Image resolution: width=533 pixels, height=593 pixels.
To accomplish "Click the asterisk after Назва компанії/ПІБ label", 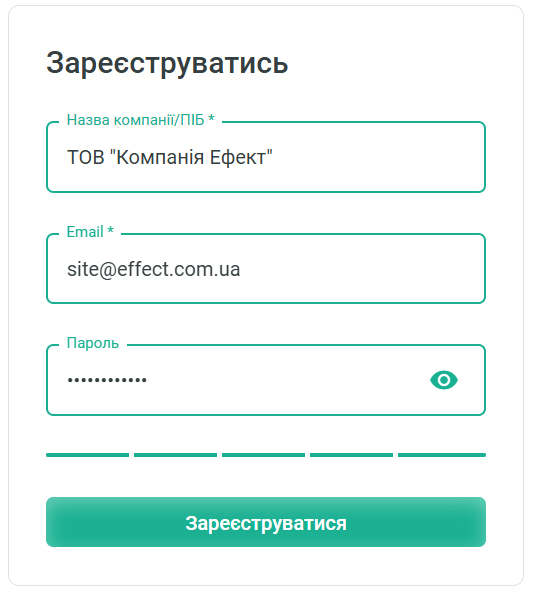I will (211, 118).
